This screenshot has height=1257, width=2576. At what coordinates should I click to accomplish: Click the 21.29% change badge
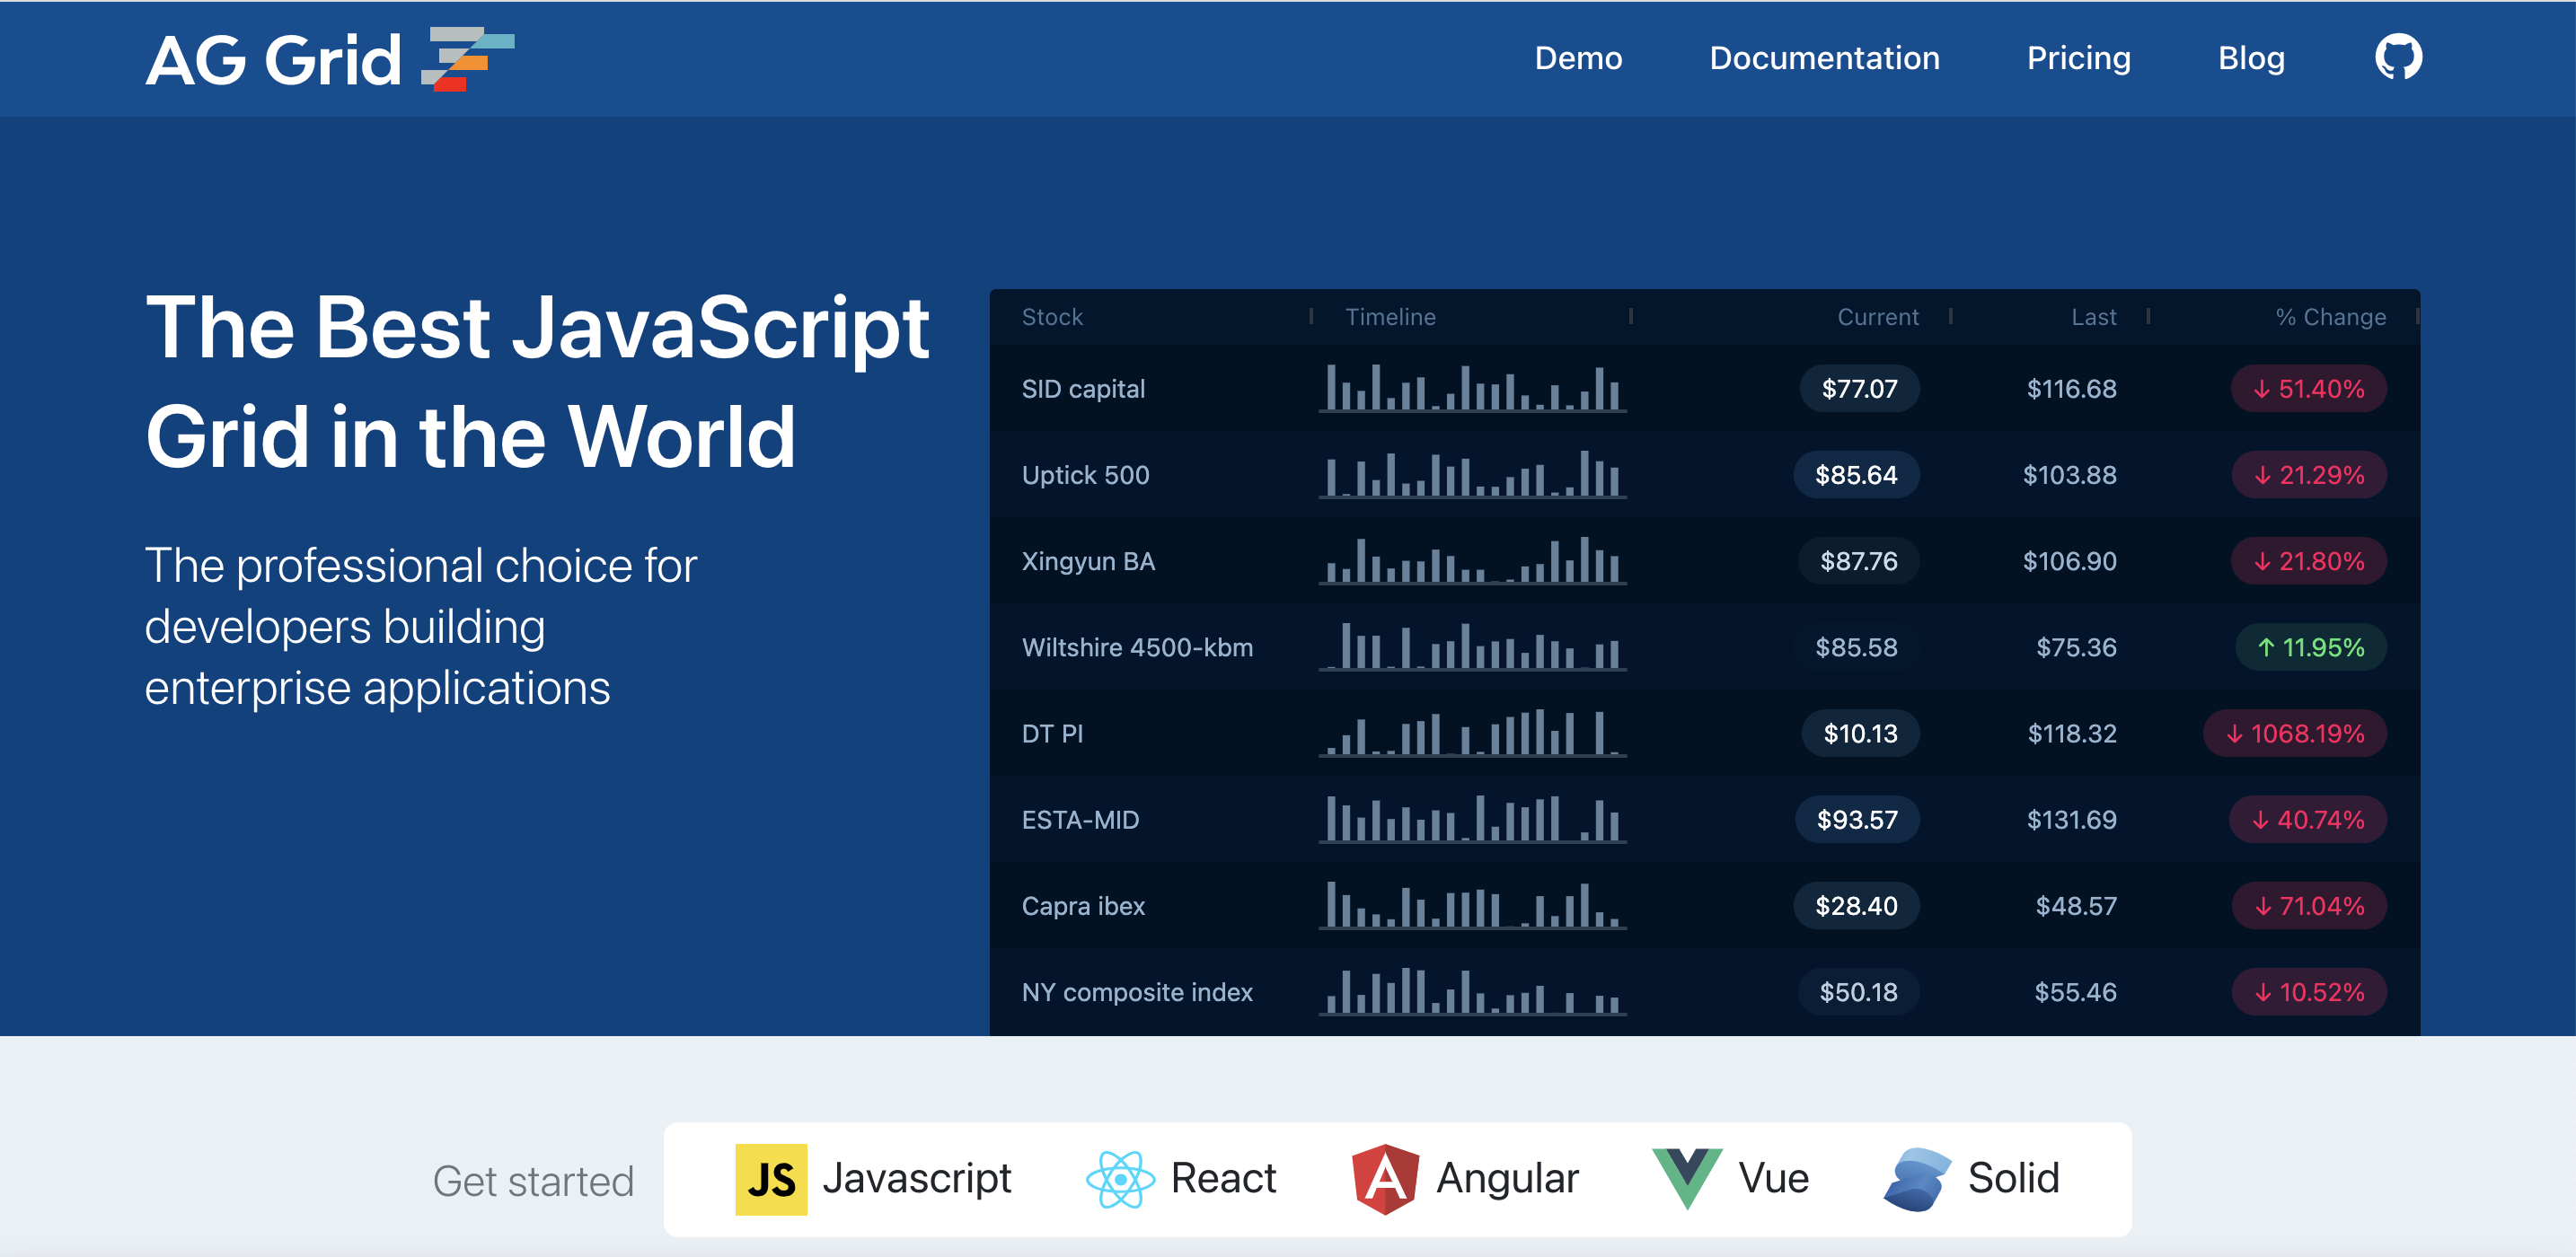pos(2309,475)
